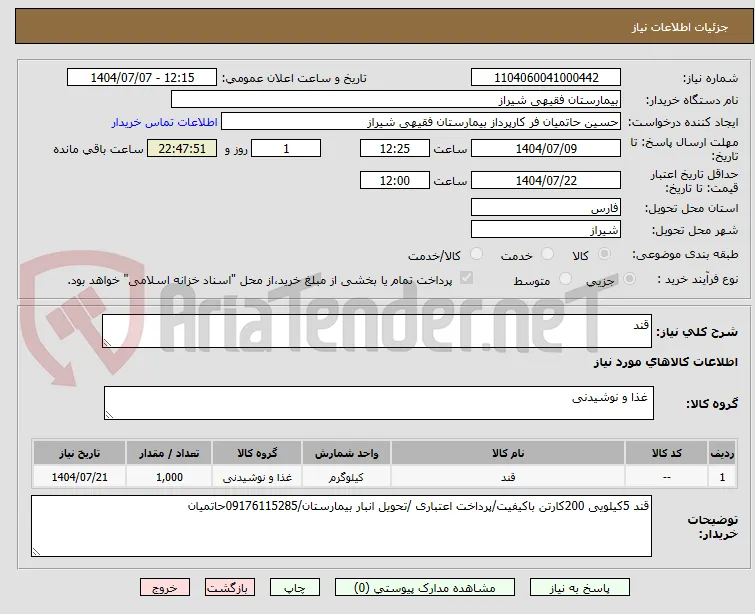Click the شرح کلی نیاز textarea containing قند
Viewport: 755px width, 614px height.
point(377,331)
